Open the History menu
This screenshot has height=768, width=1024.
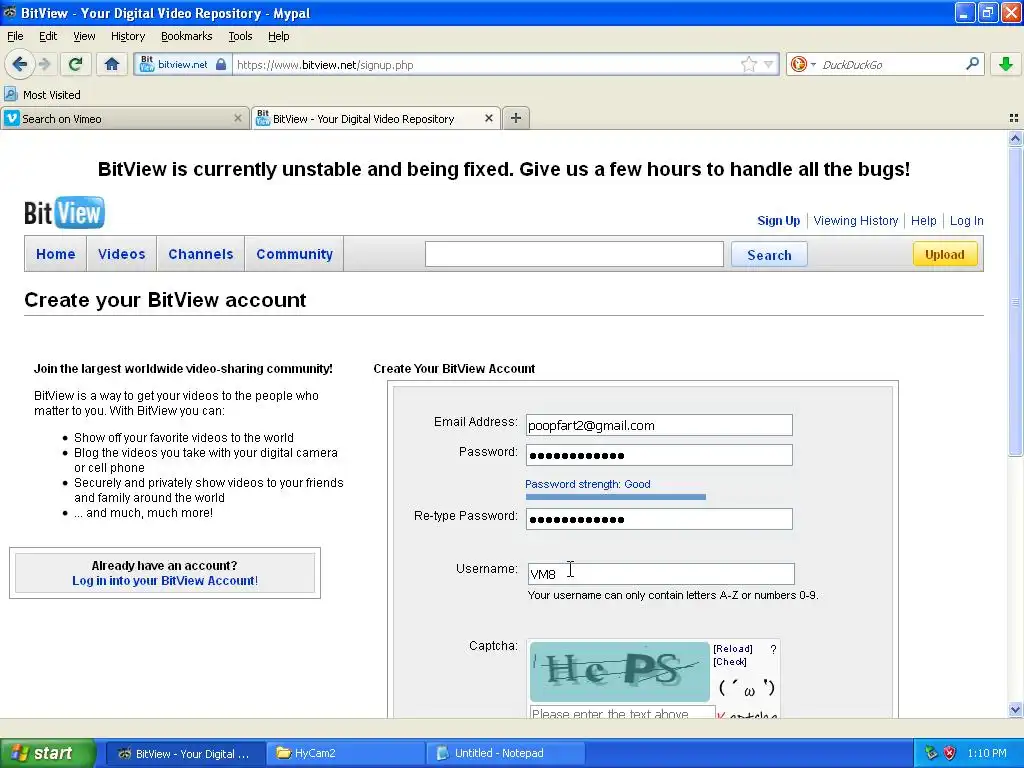127,36
